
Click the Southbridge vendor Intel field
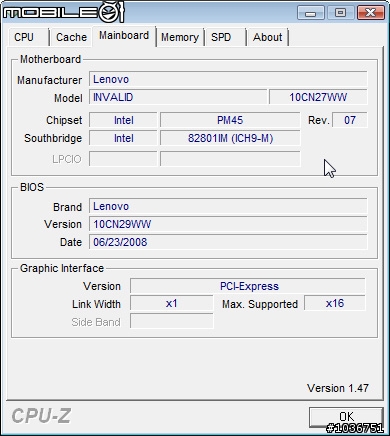point(123,138)
